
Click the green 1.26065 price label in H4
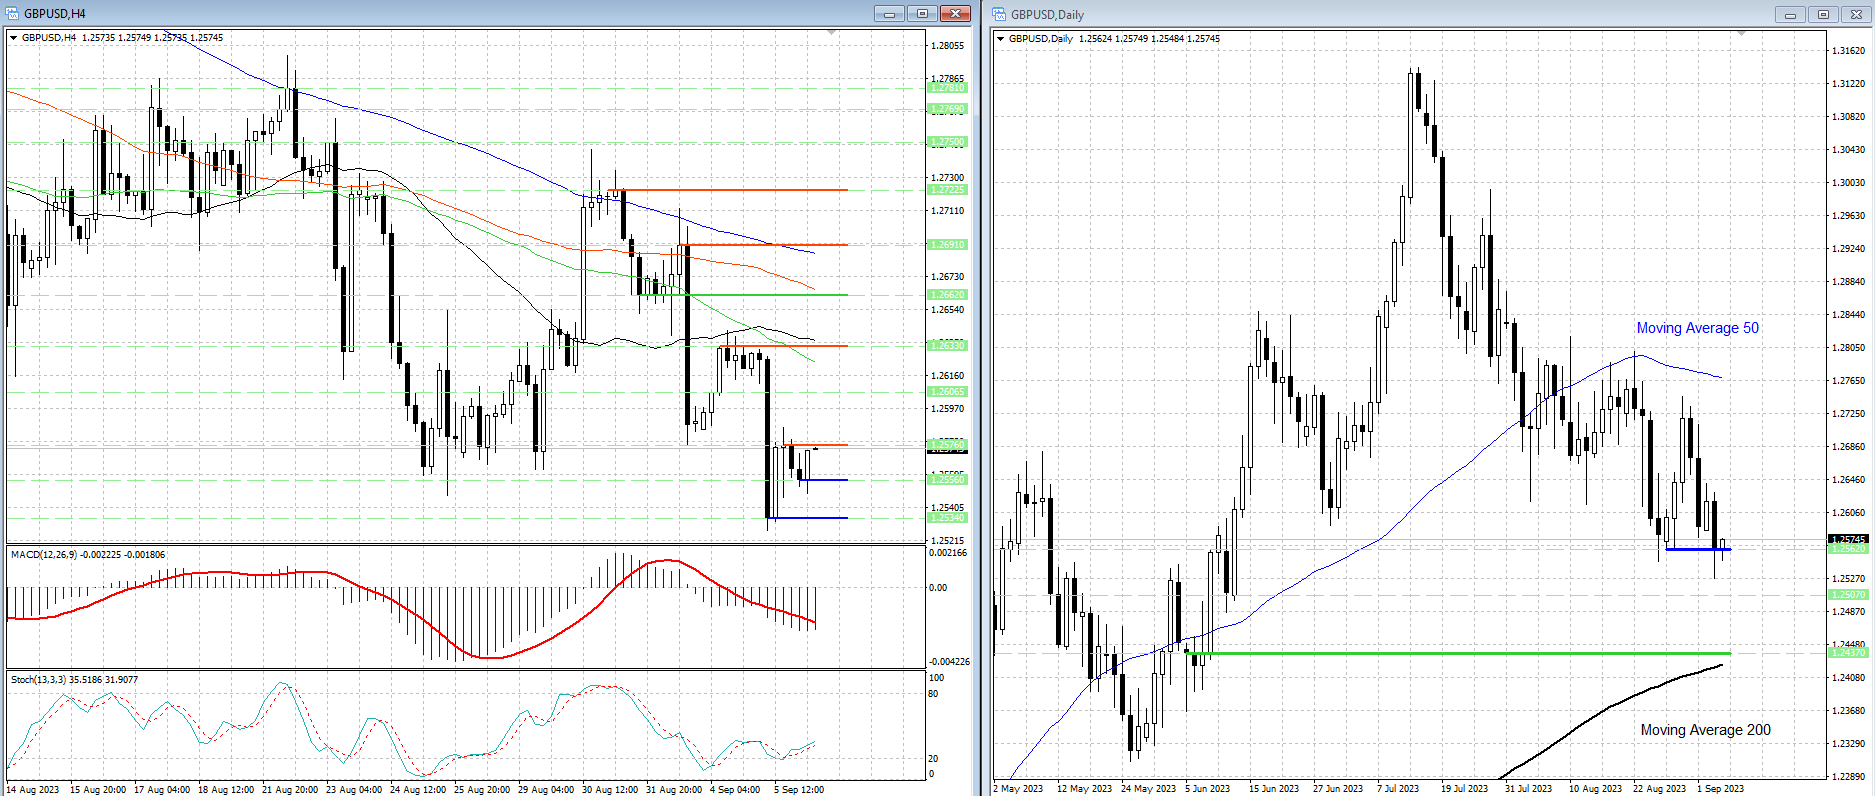click(x=947, y=392)
